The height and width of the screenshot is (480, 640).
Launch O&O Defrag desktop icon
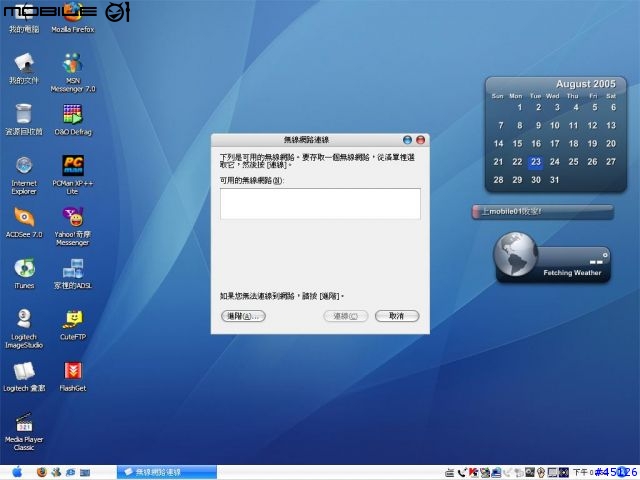pos(73,120)
